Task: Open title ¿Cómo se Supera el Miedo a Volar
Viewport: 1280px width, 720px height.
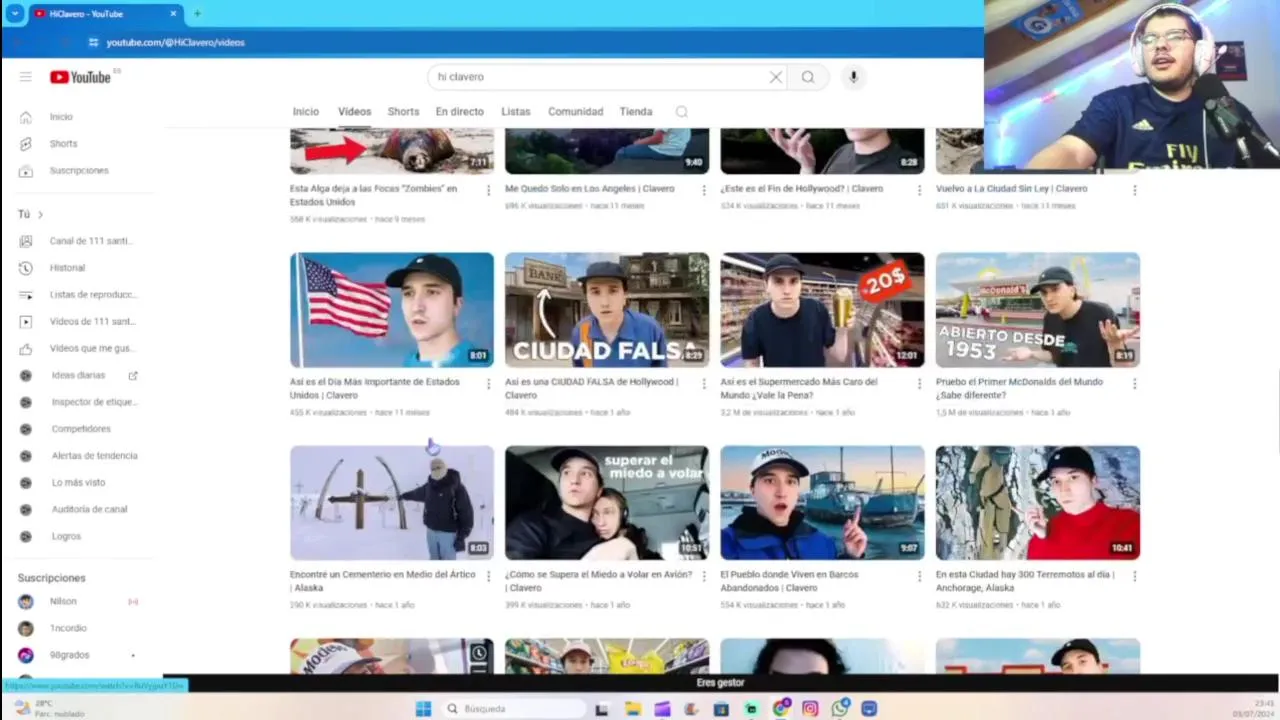Action: [598, 581]
